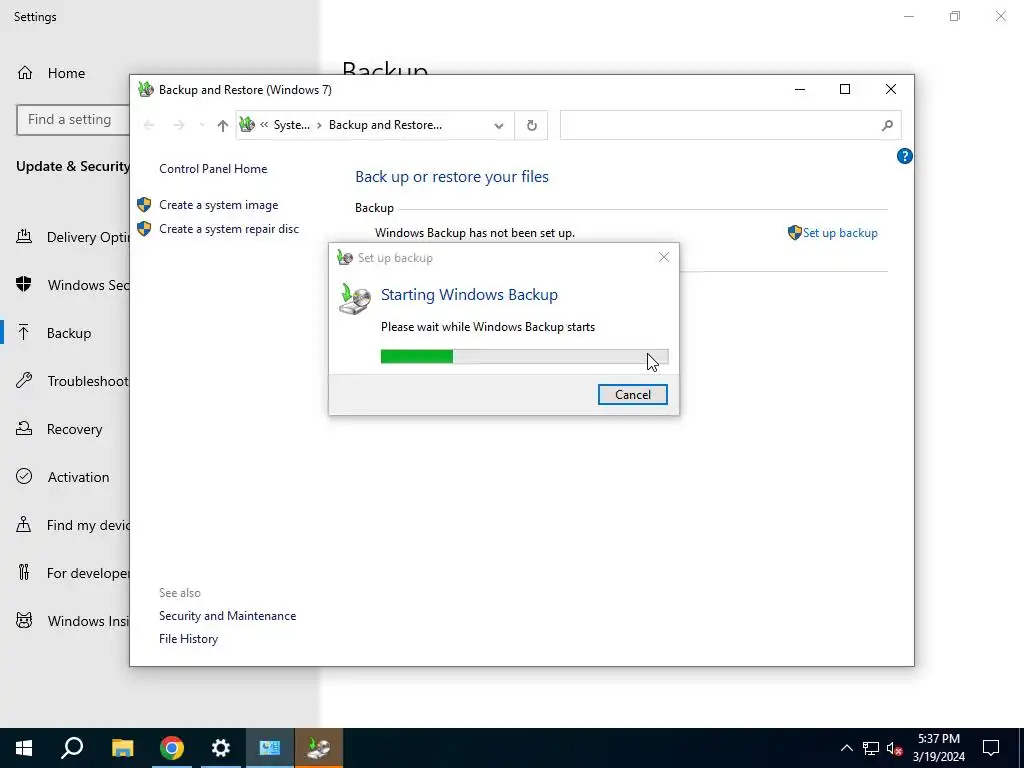Open Windows Insider Program in Settings
This screenshot has height=768, width=1024.
[x=72, y=620]
